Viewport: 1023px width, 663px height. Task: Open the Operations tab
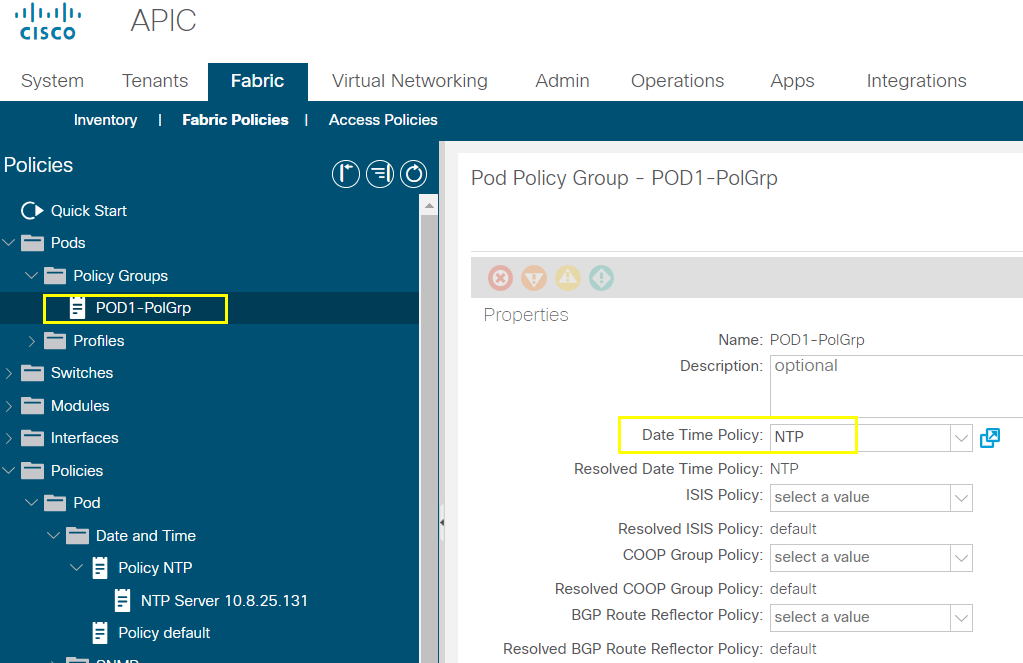[677, 81]
